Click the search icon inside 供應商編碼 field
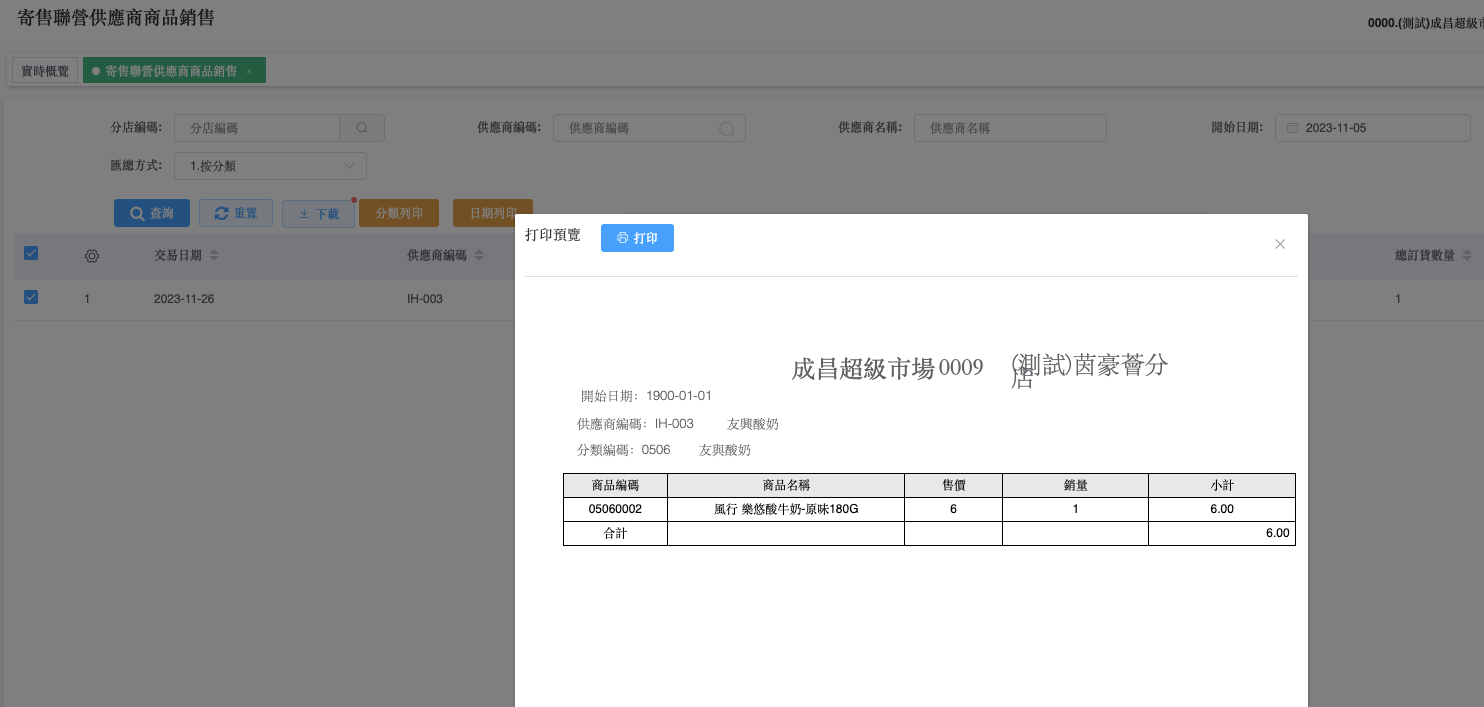 (x=727, y=128)
